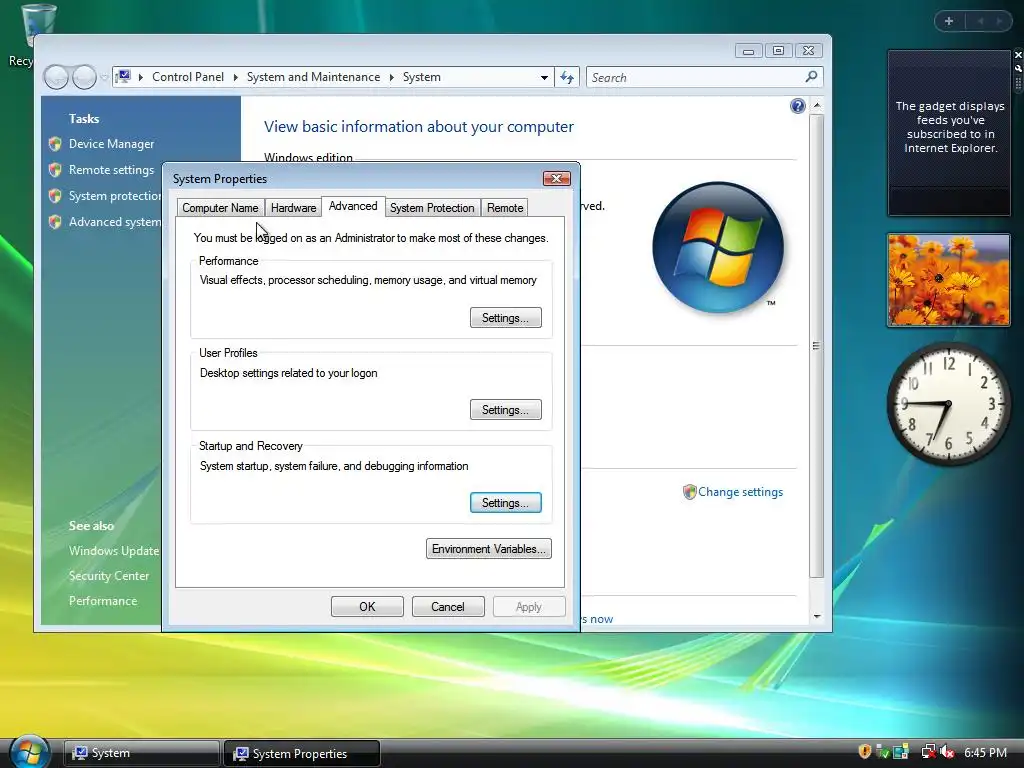Screen dimensions: 1024x768
Task: Expand the arrow before Control Panel breadcrumb
Action: coord(140,77)
